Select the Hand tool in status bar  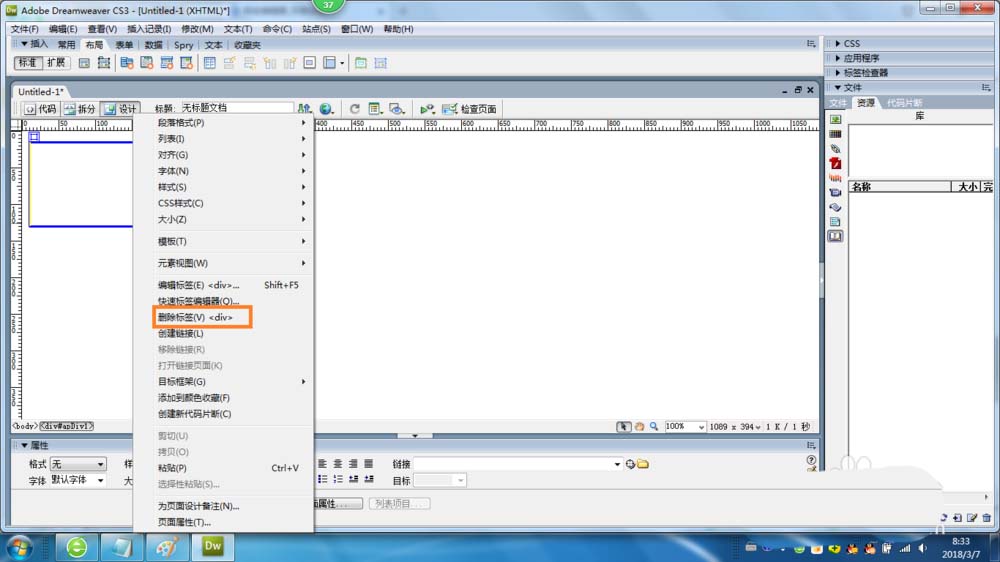point(639,426)
